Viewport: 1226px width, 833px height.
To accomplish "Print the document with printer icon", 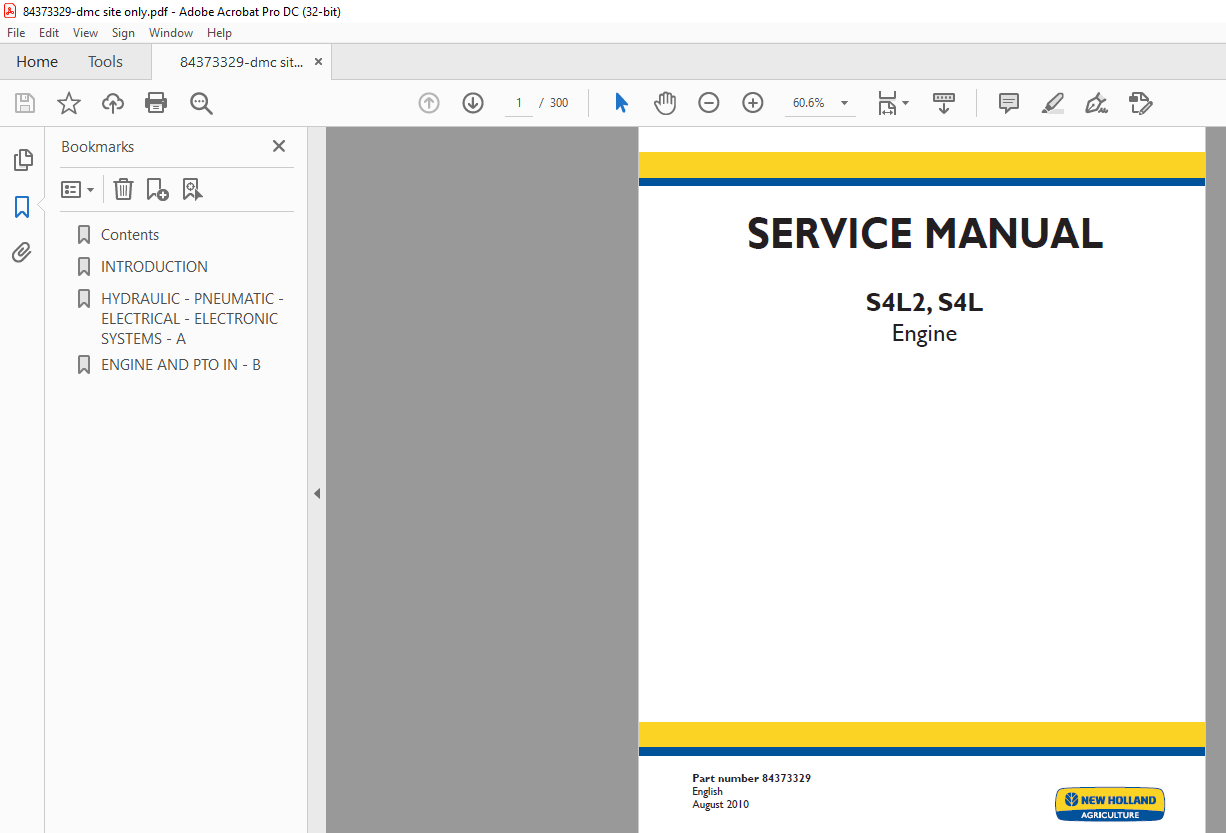I will [x=156, y=103].
